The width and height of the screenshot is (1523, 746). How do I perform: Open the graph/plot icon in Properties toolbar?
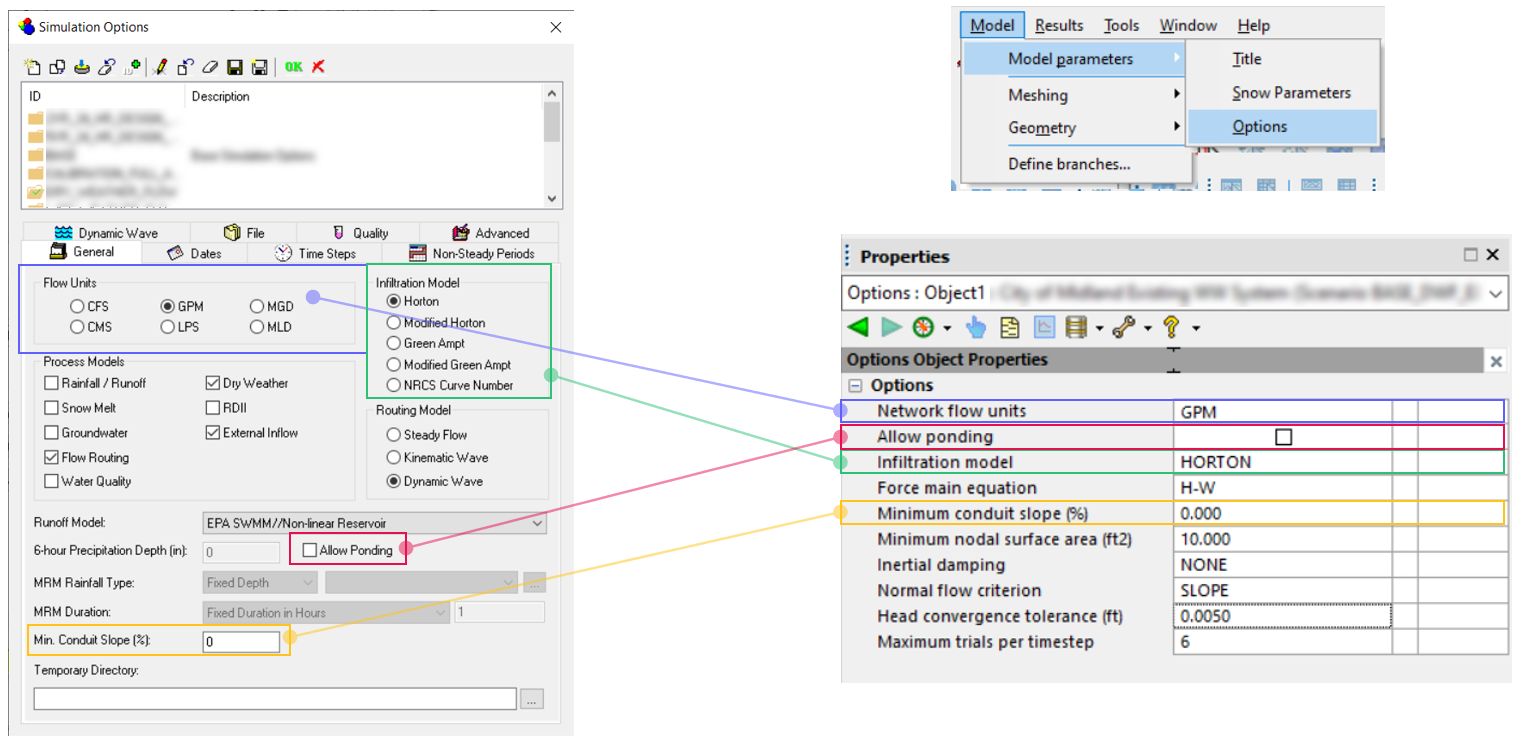1044,327
